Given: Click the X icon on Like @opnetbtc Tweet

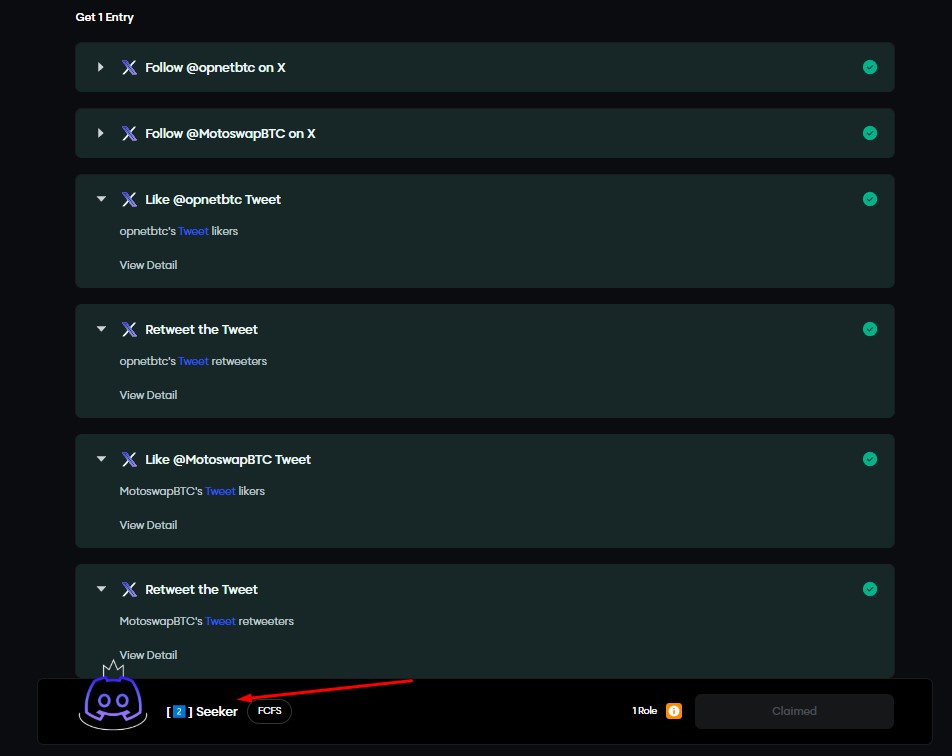Looking at the screenshot, I should tap(129, 199).
